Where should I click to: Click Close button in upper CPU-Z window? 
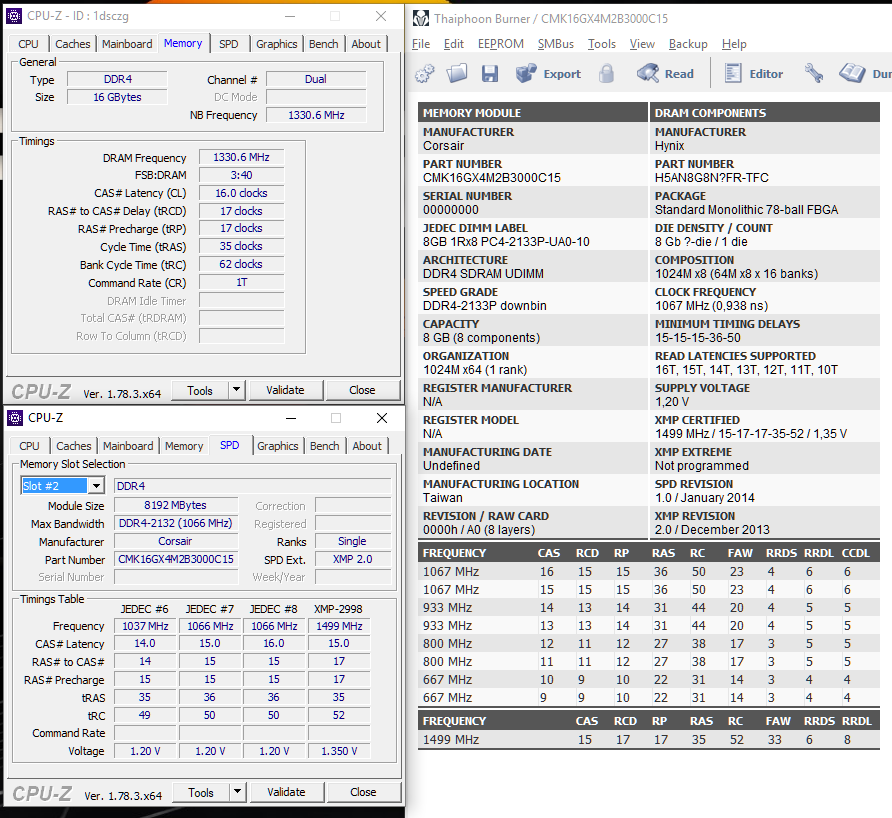(x=362, y=390)
